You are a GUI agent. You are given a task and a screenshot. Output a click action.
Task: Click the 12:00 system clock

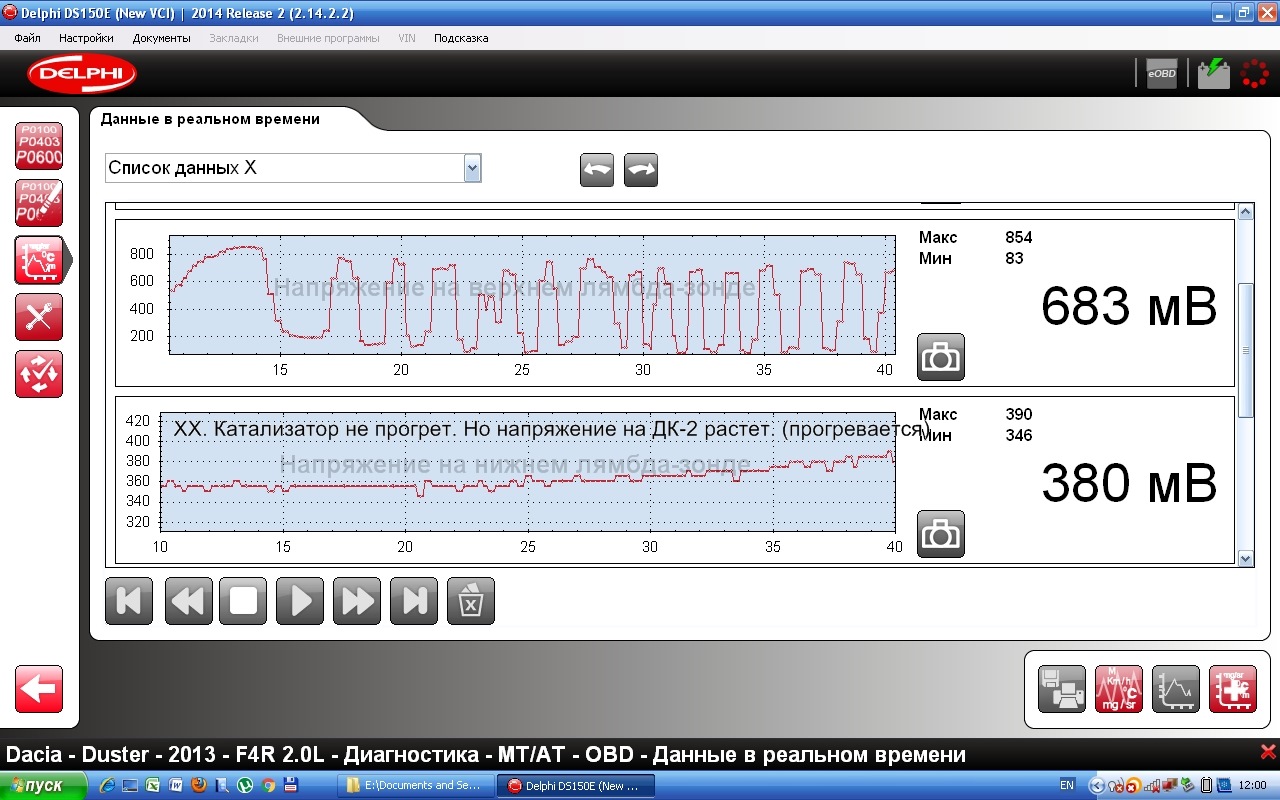1252,786
